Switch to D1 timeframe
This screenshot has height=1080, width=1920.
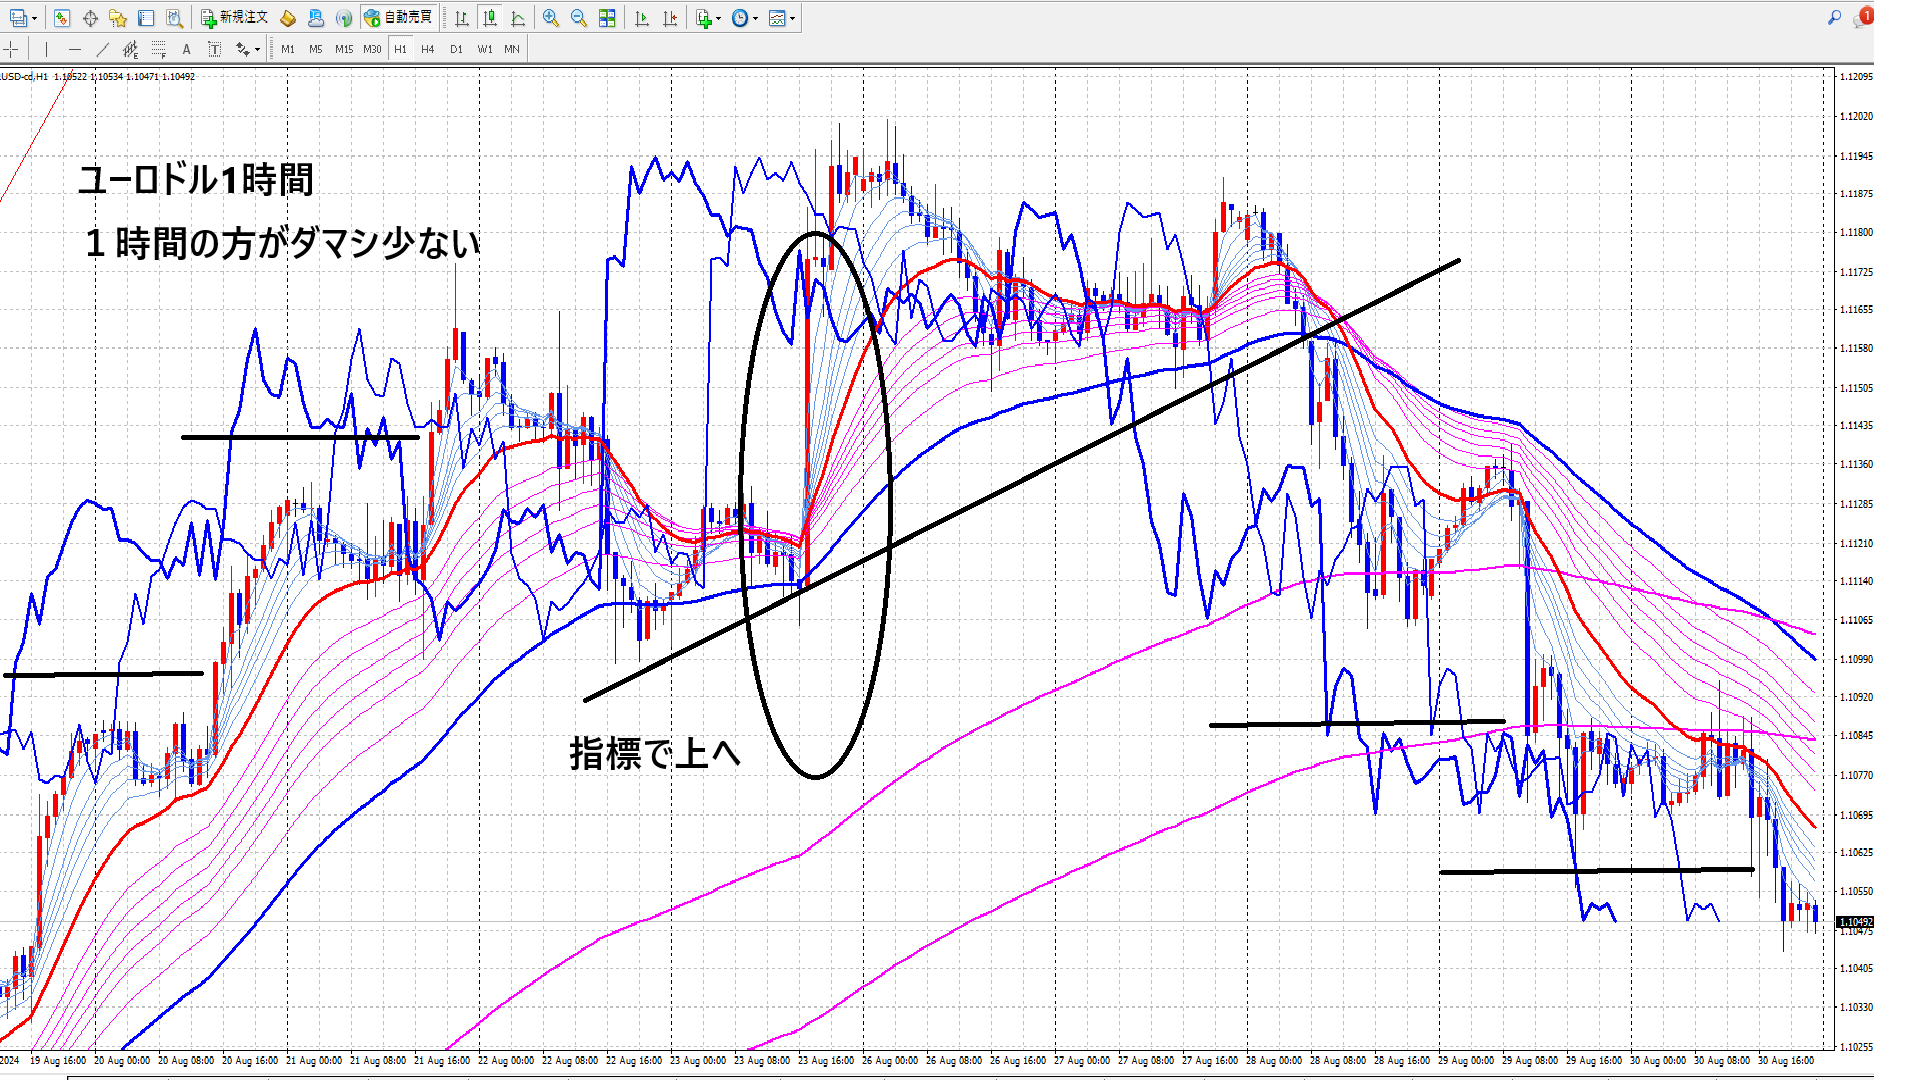(456, 49)
